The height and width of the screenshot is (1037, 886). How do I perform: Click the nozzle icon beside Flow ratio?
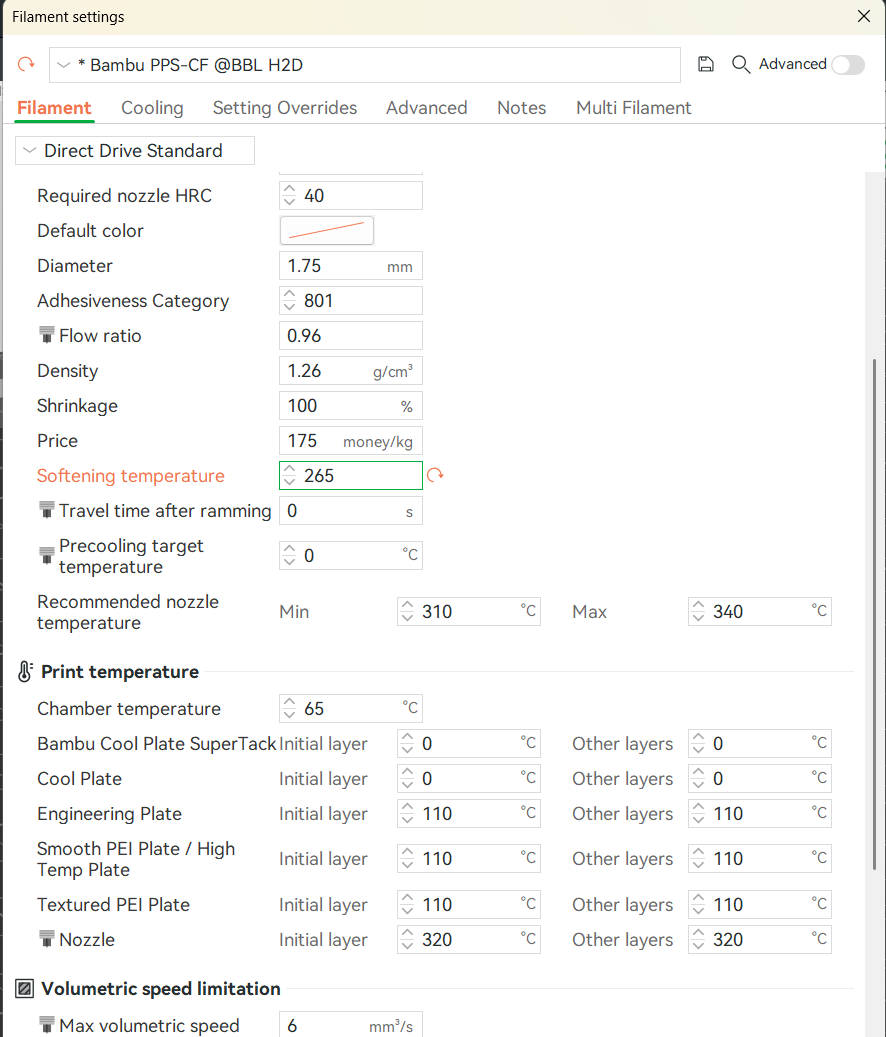pos(46,335)
